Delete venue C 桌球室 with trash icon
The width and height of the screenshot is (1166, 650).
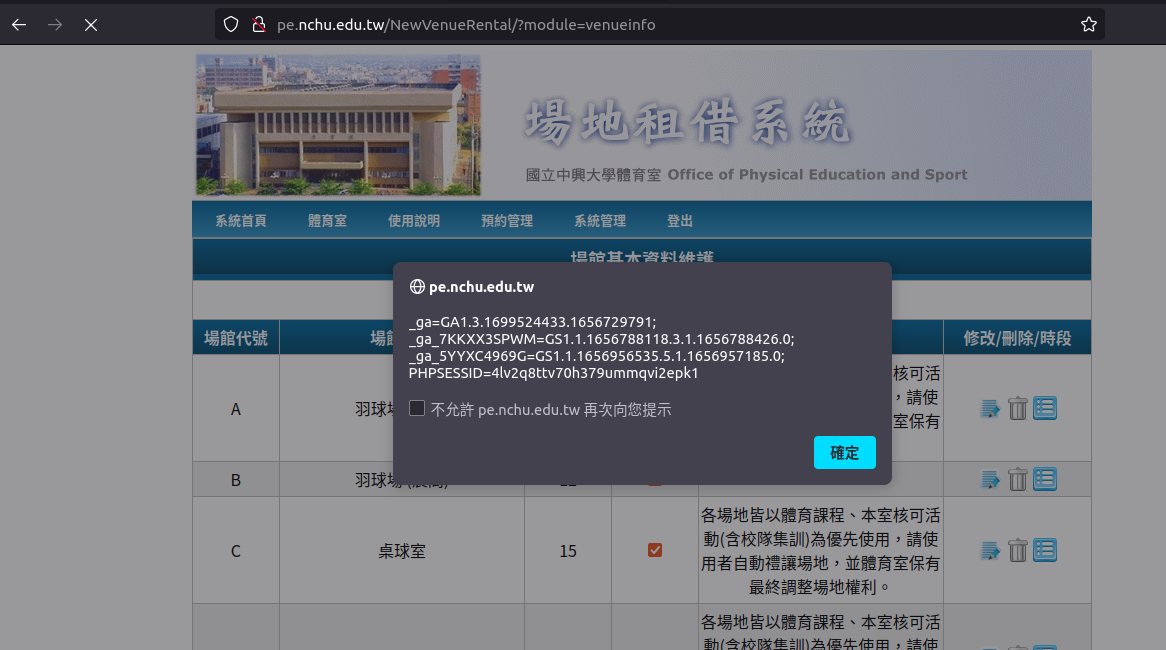click(1017, 550)
